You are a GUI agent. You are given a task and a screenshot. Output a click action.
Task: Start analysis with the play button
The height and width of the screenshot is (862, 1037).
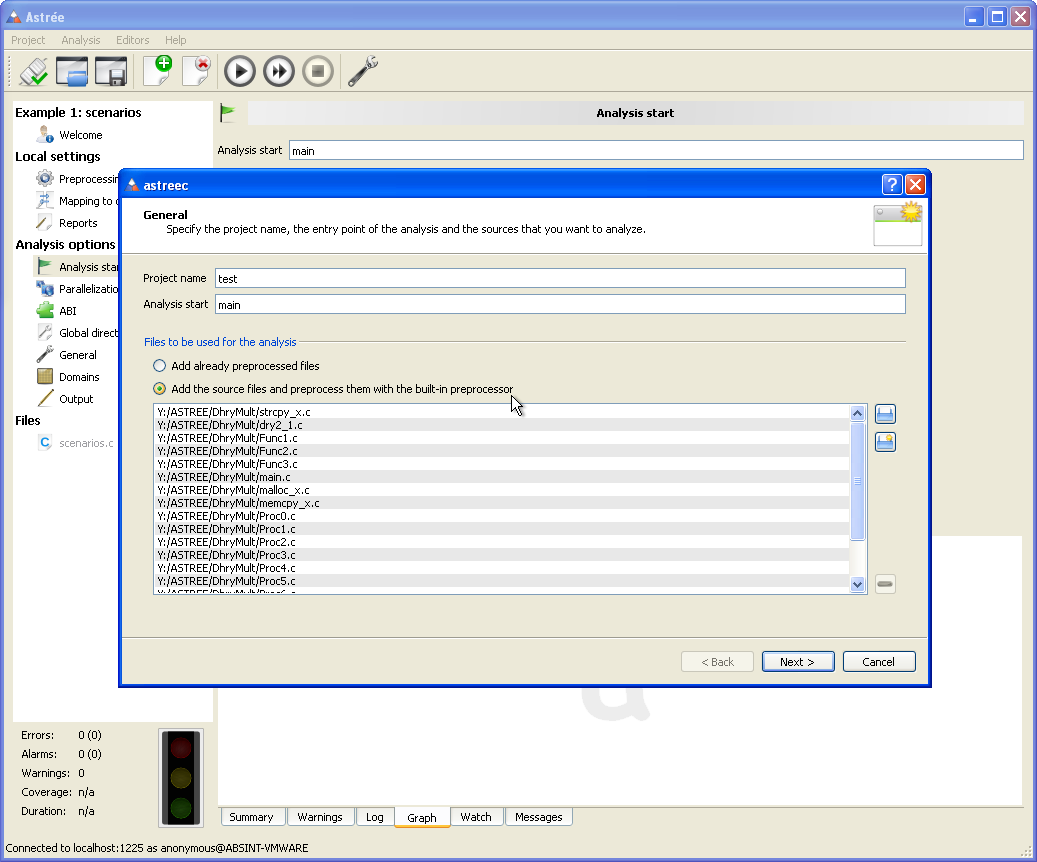(x=240, y=71)
